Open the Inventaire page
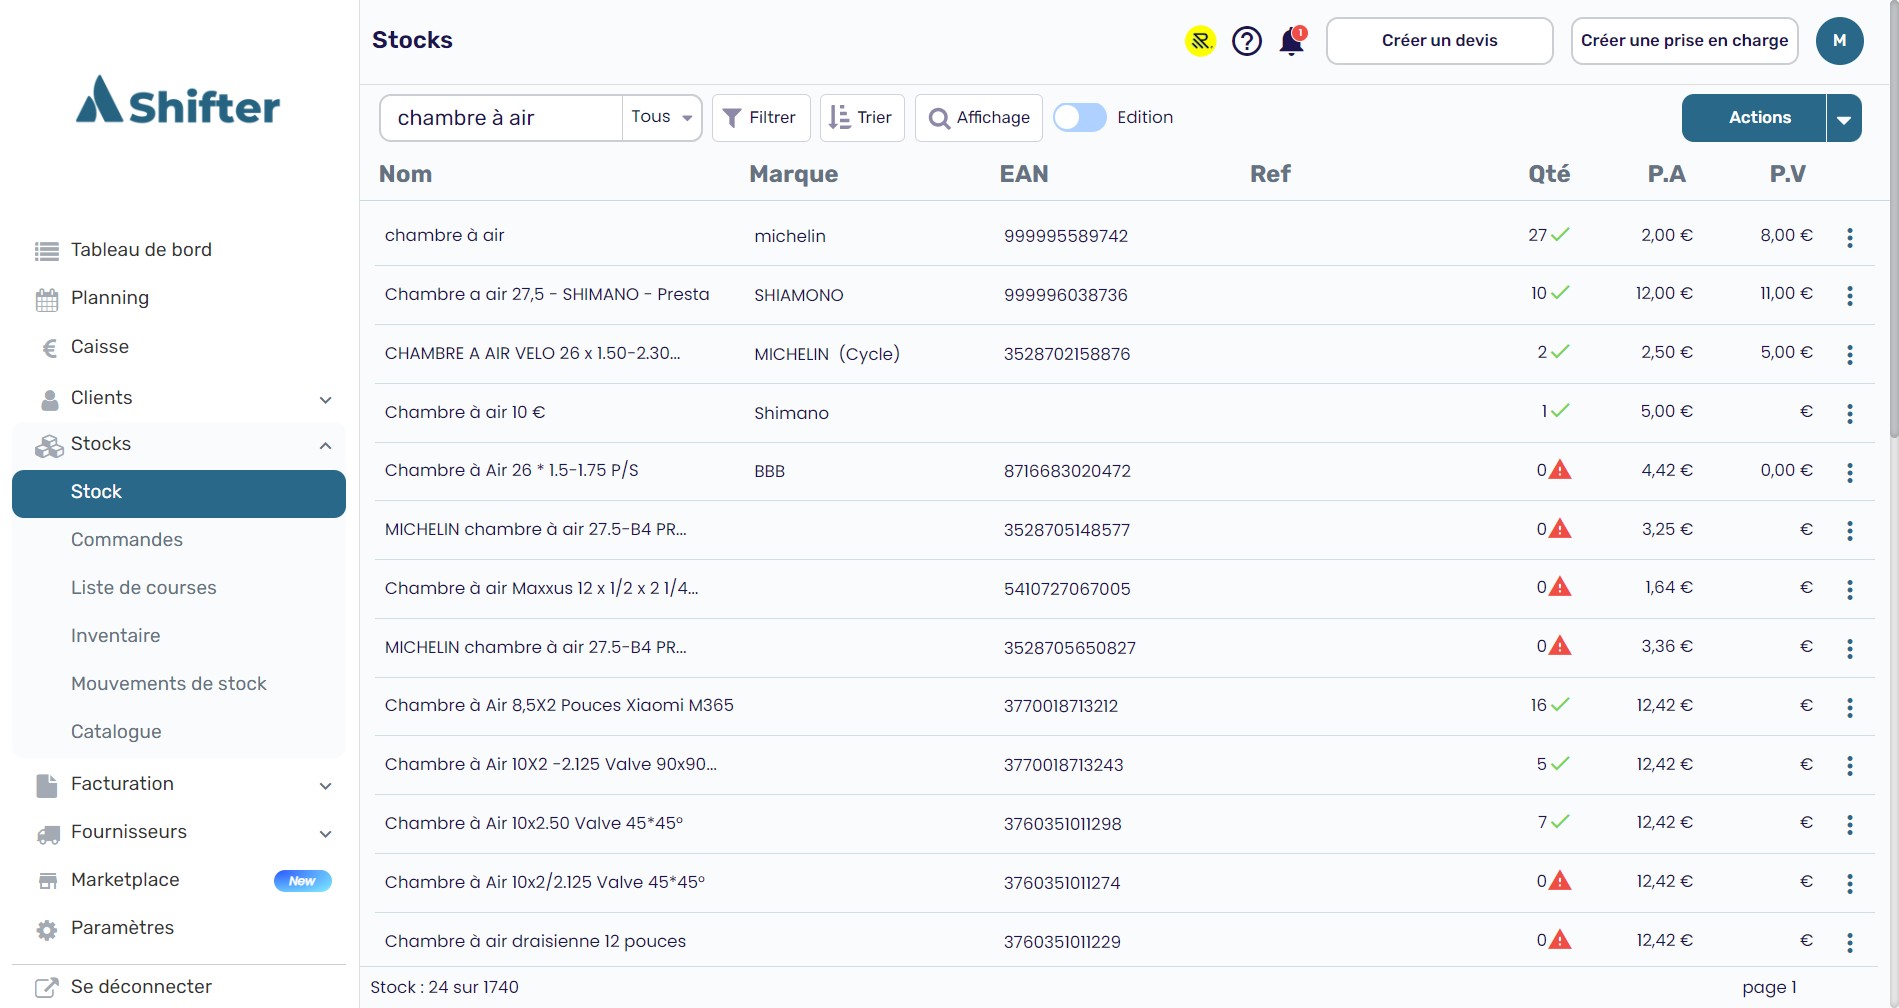This screenshot has height=1008, width=1899. (116, 636)
